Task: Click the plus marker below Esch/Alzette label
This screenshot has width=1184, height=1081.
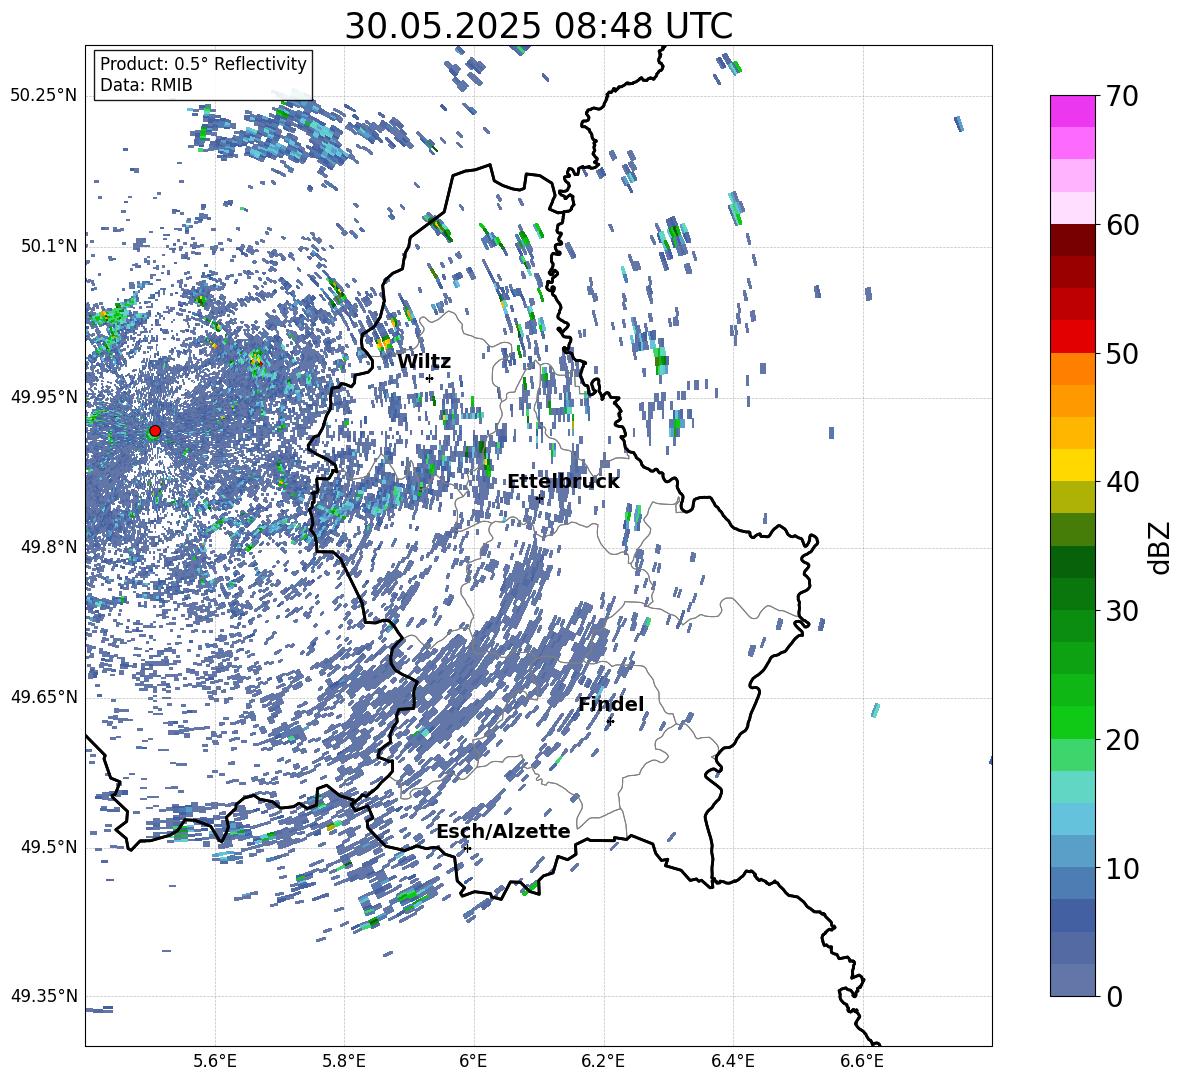Action: pos(467,848)
